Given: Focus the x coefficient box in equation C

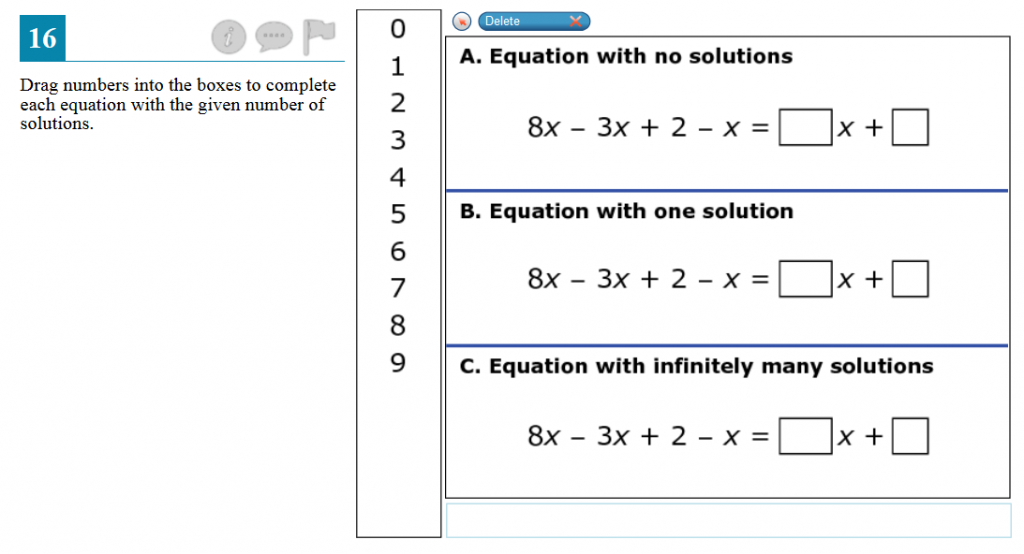Looking at the screenshot, I should 805,436.
